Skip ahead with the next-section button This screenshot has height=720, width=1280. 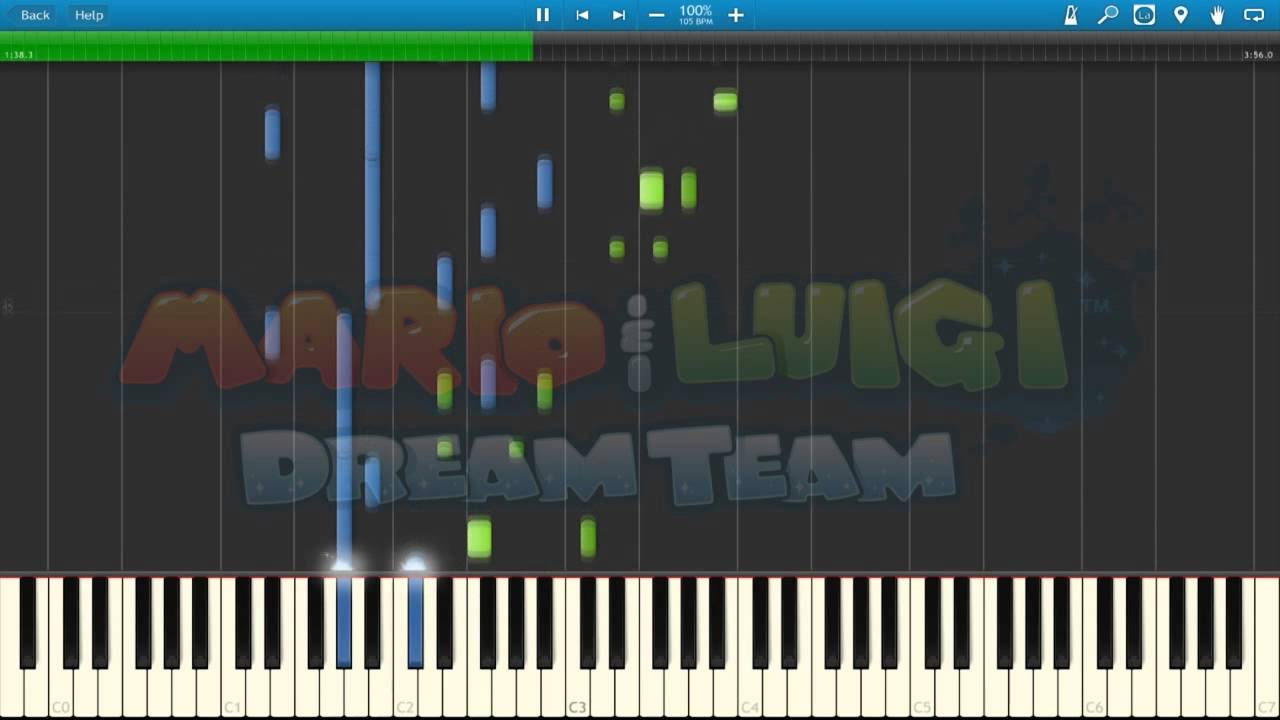[619, 15]
